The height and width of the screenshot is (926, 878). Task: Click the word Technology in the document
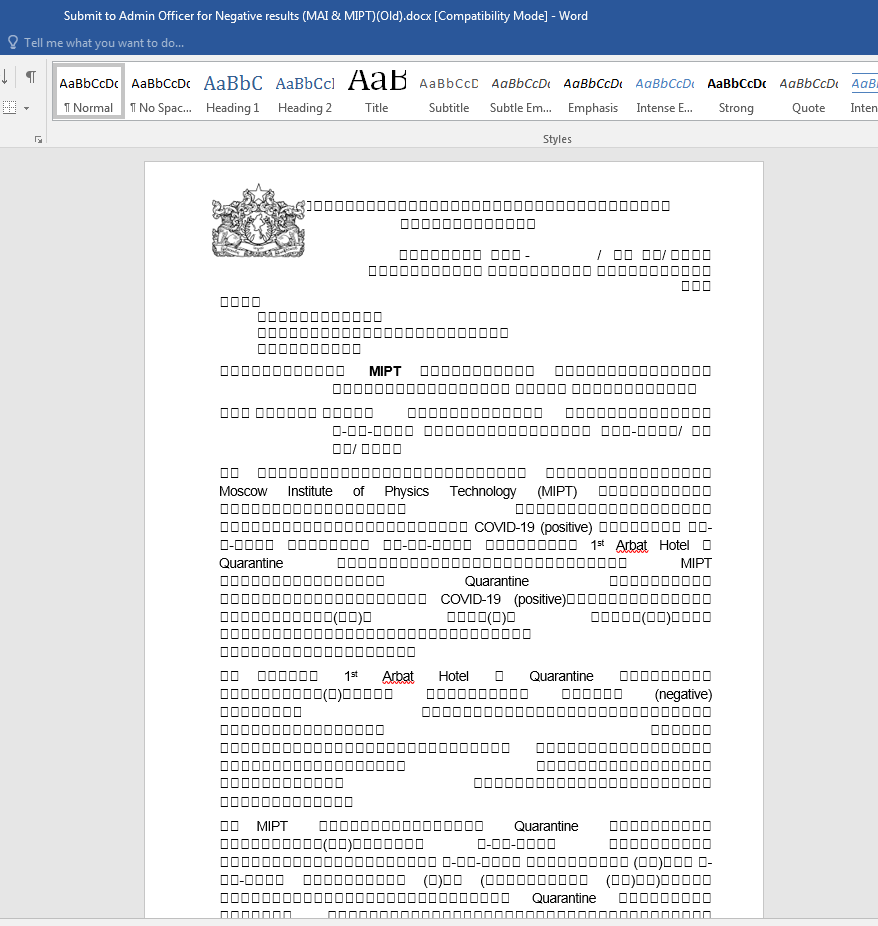[483, 491]
